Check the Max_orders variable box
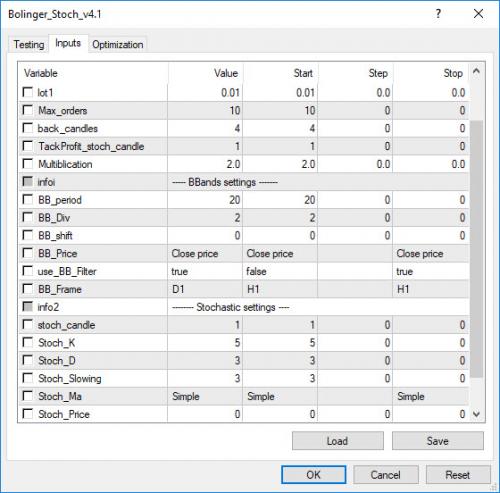 27,110
